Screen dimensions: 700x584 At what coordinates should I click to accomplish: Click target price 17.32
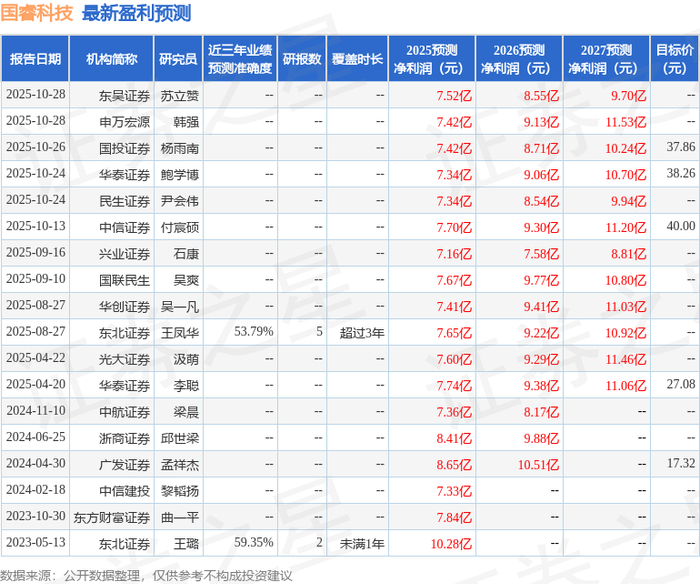click(681, 463)
